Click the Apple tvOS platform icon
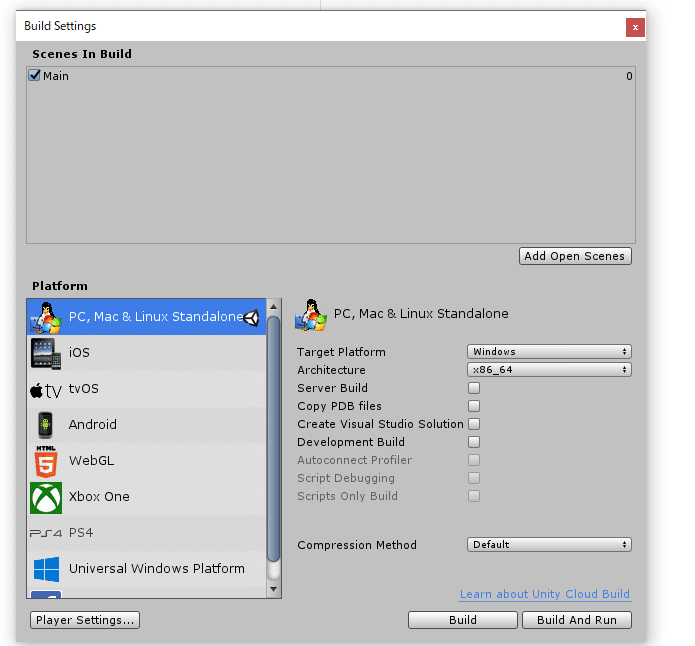This screenshot has height=646, width=695. click(x=46, y=390)
